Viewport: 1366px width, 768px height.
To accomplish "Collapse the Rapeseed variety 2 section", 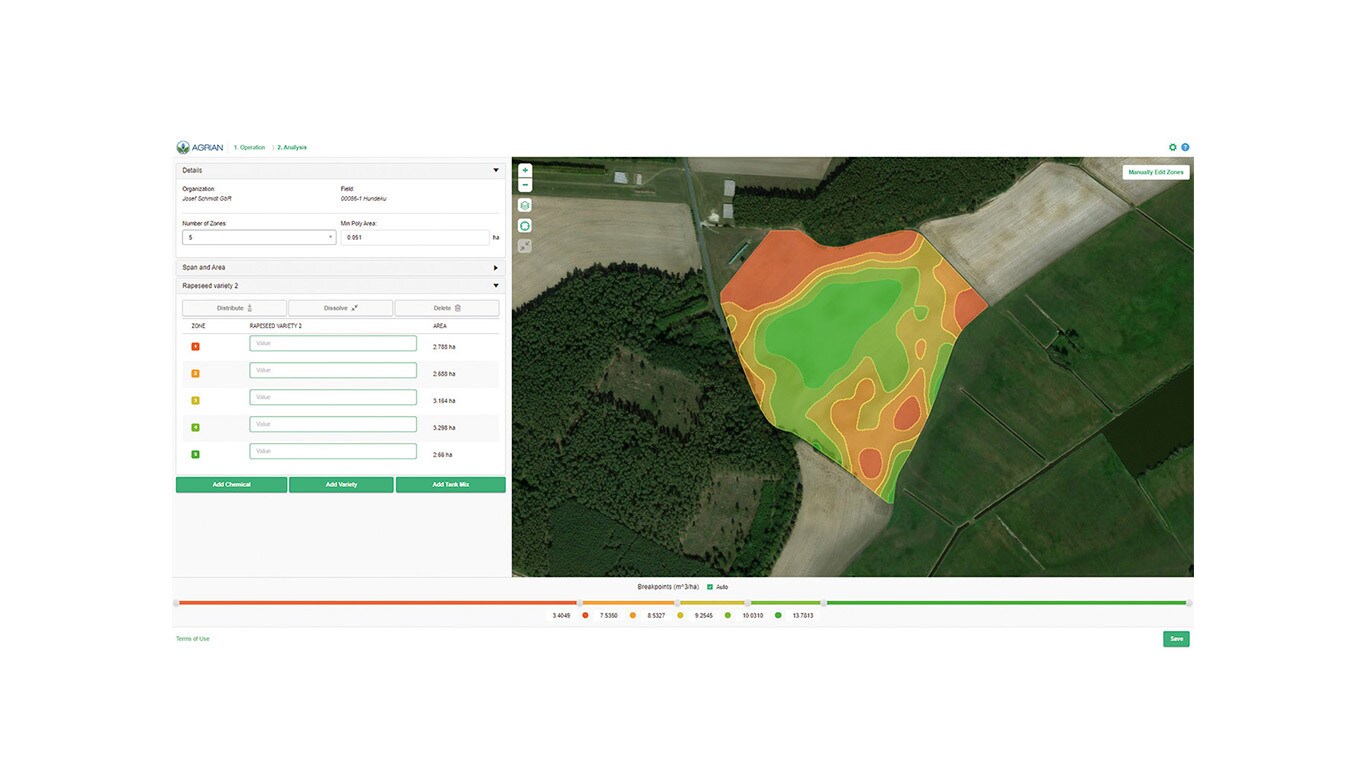I will click(495, 286).
